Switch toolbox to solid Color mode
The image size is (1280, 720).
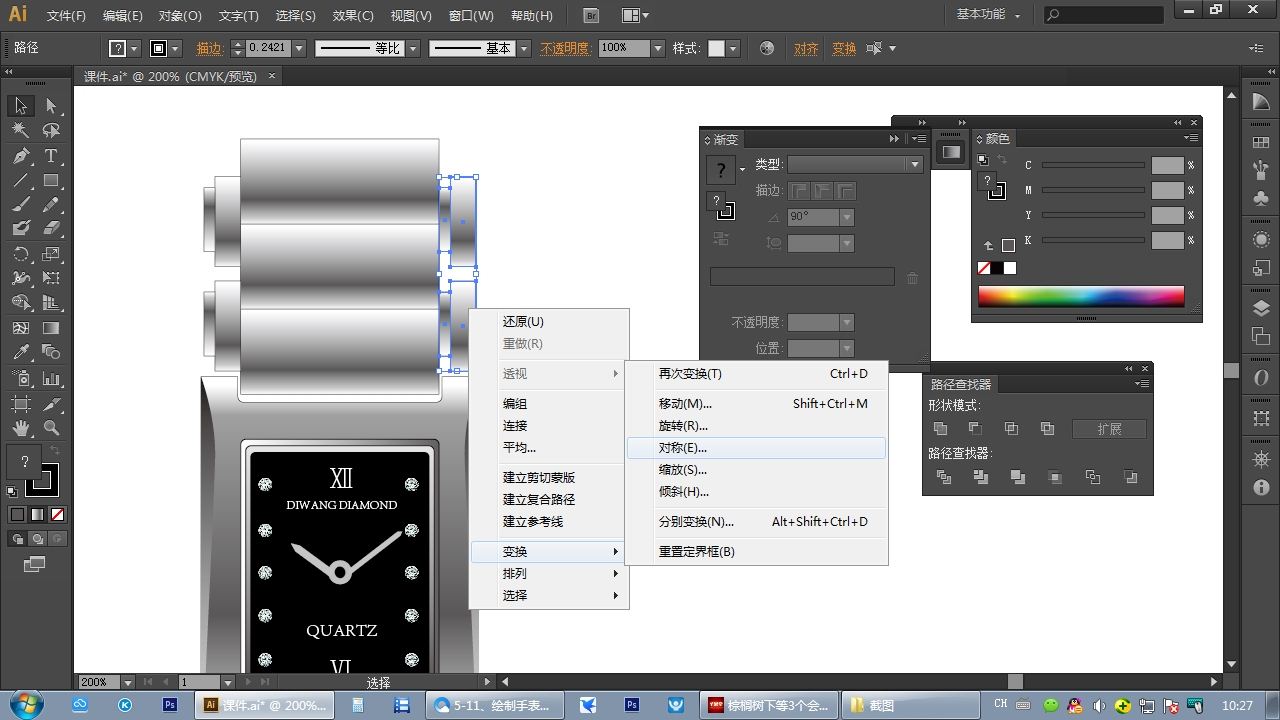coord(17,515)
